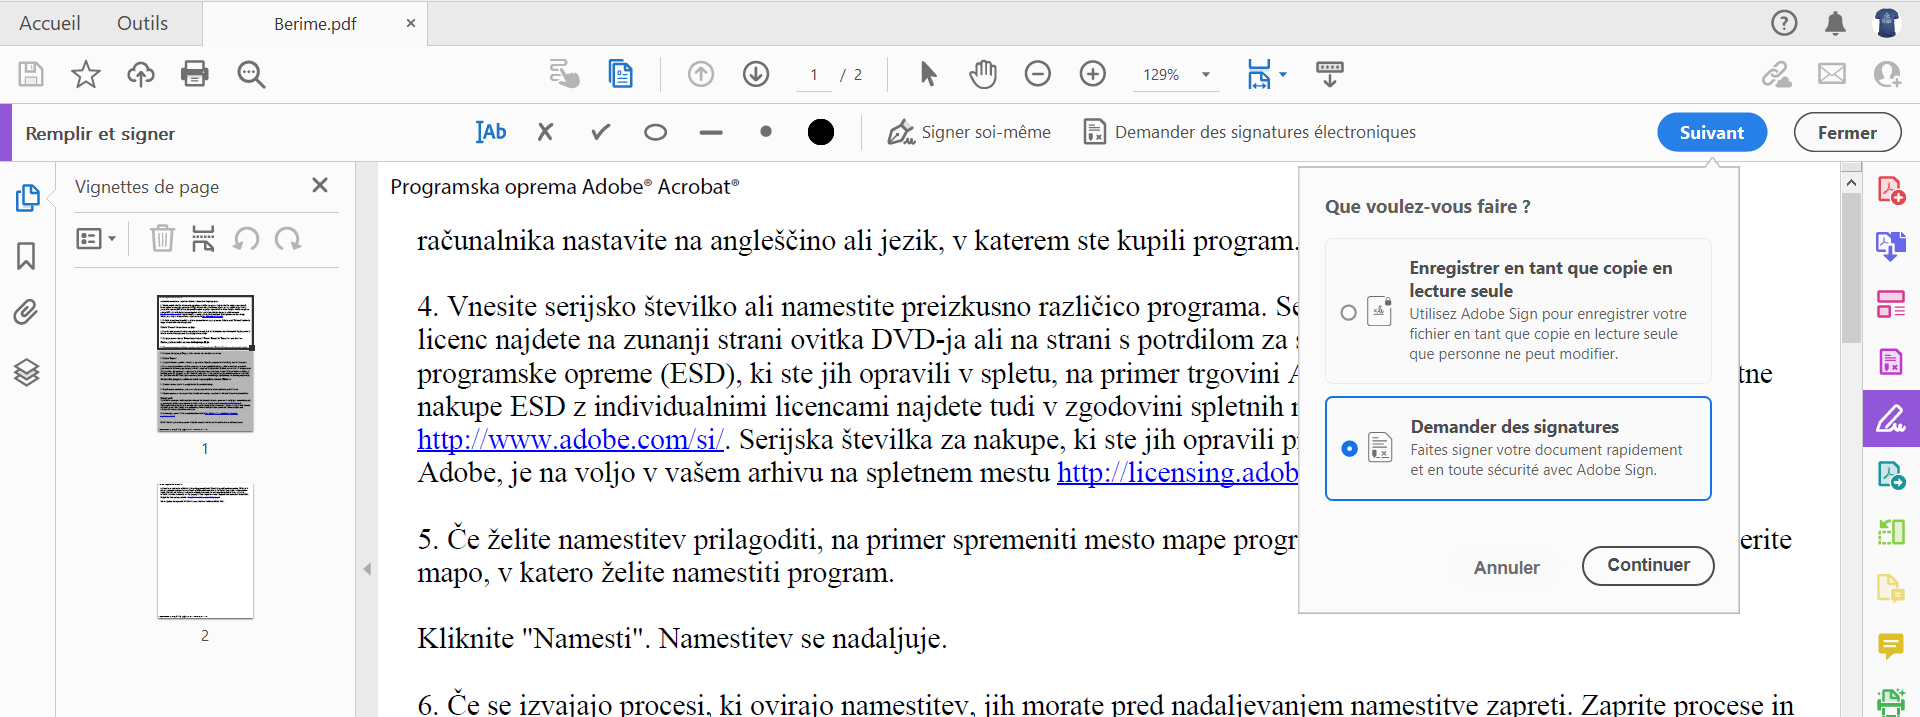Choose the cross mark tool
The width and height of the screenshot is (1920, 717).
pos(545,132)
